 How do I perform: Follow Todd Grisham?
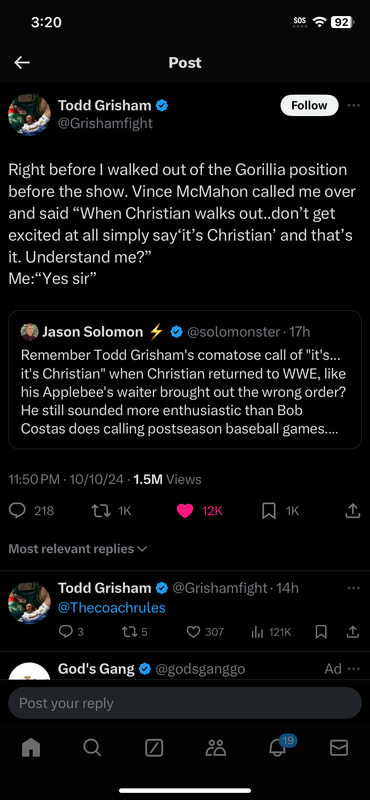[x=309, y=105]
